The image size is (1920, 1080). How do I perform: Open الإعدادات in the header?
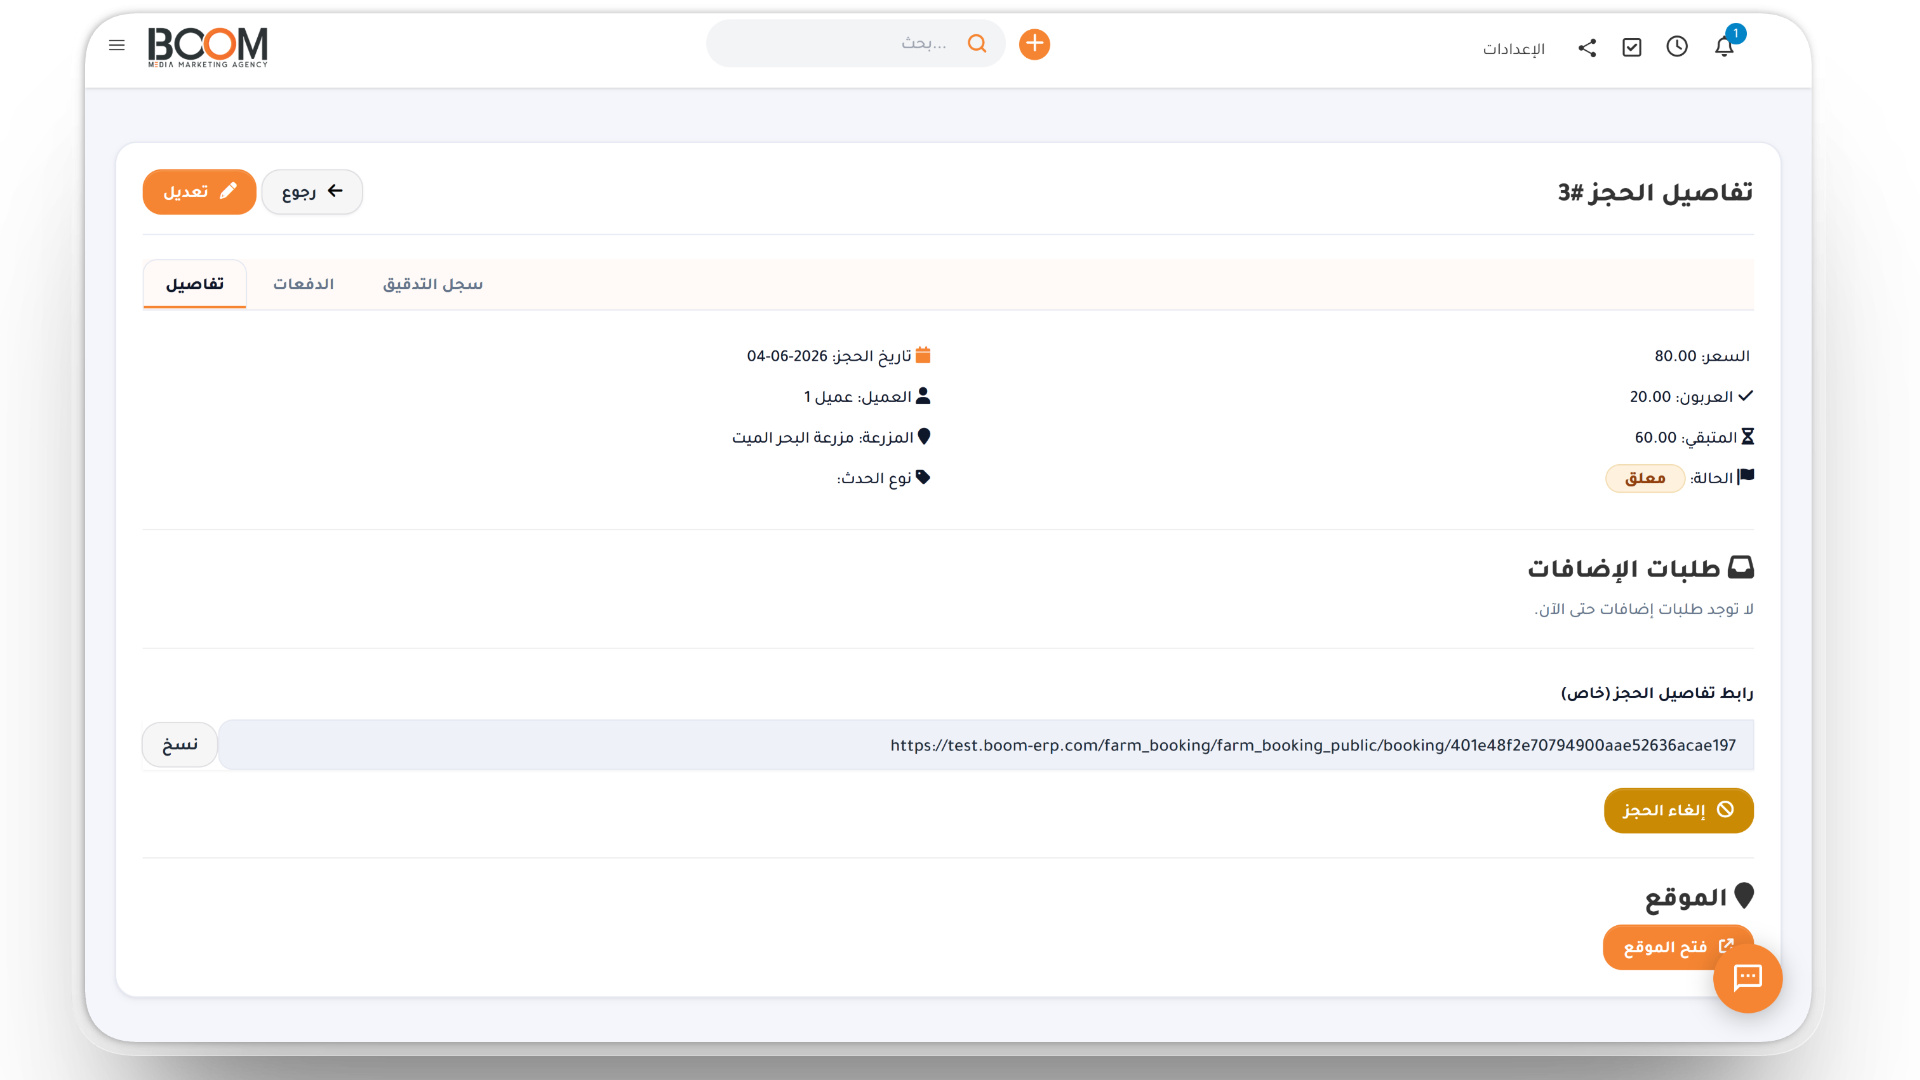tap(1514, 49)
